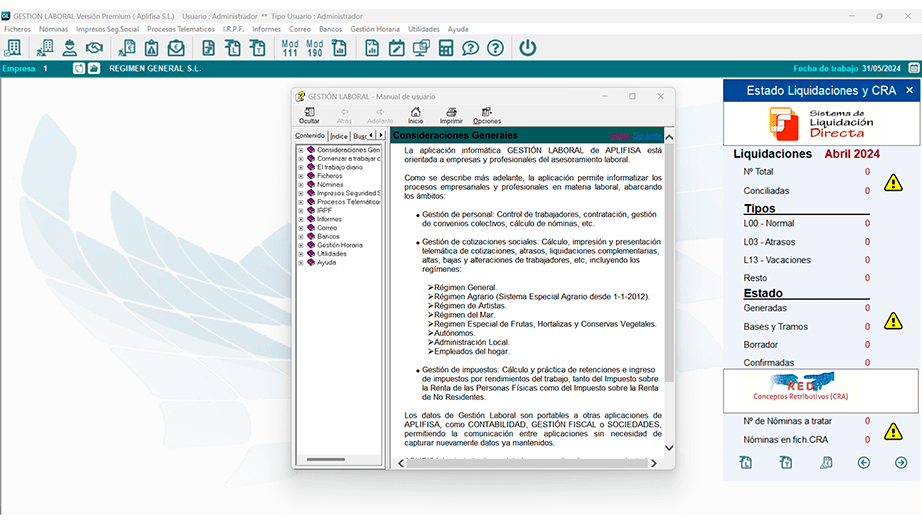This screenshot has width=922, height=524.
Task: Click the contents tree horizontal scrollbar thumb
Action: 326,459
